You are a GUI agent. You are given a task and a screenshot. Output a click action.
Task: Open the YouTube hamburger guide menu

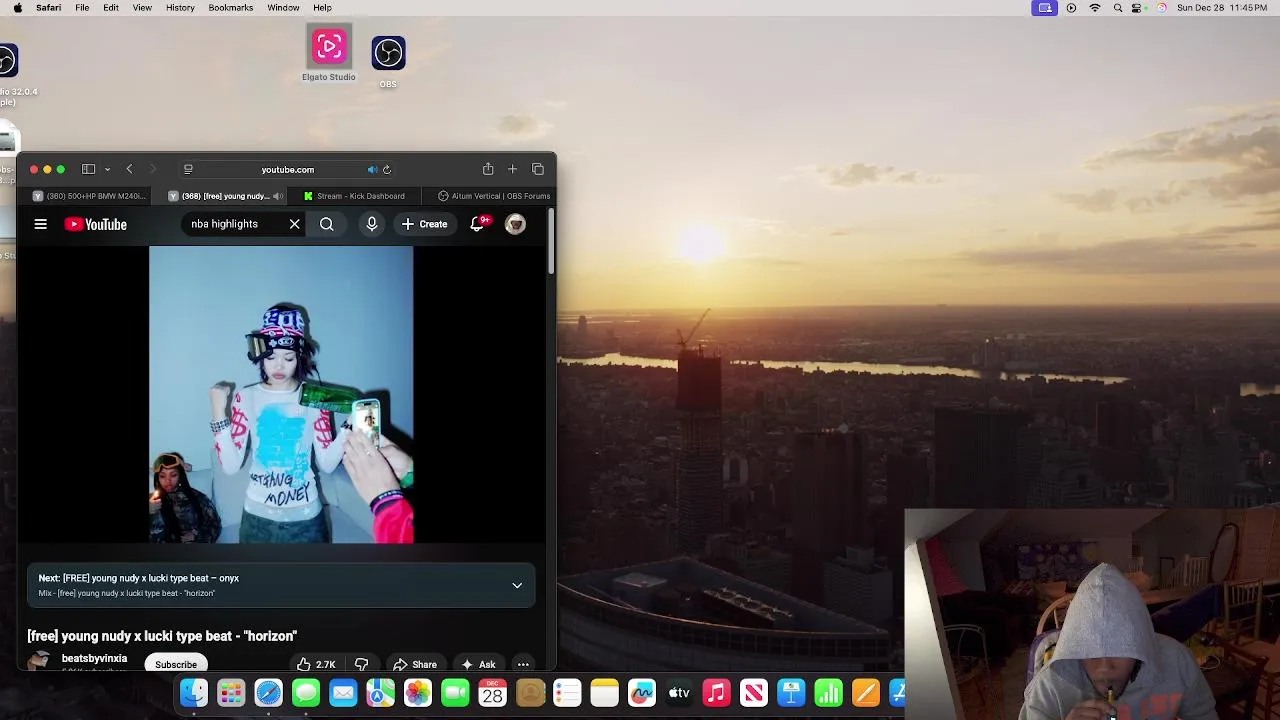(x=41, y=224)
